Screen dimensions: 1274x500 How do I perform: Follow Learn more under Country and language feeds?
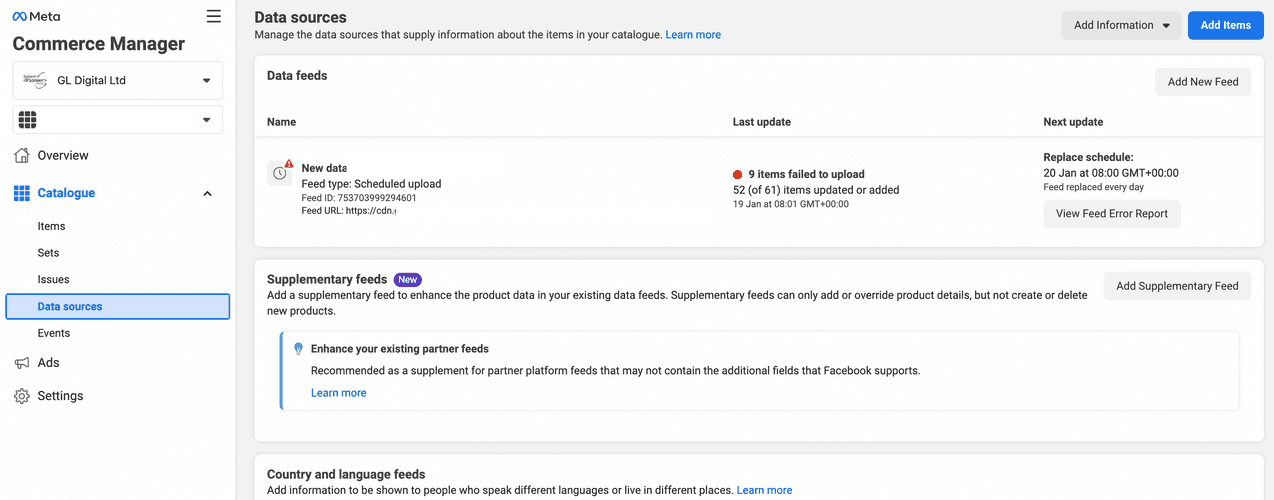point(764,490)
